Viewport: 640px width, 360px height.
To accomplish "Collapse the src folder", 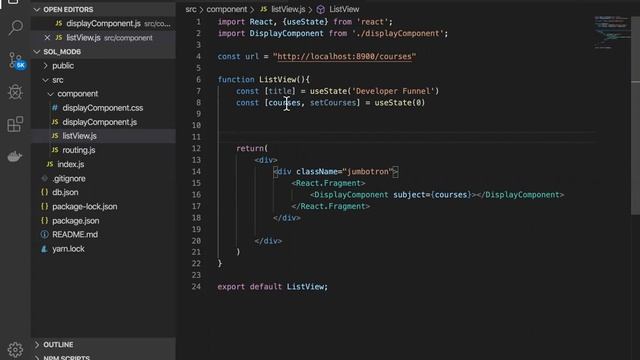I will coord(45,80).
